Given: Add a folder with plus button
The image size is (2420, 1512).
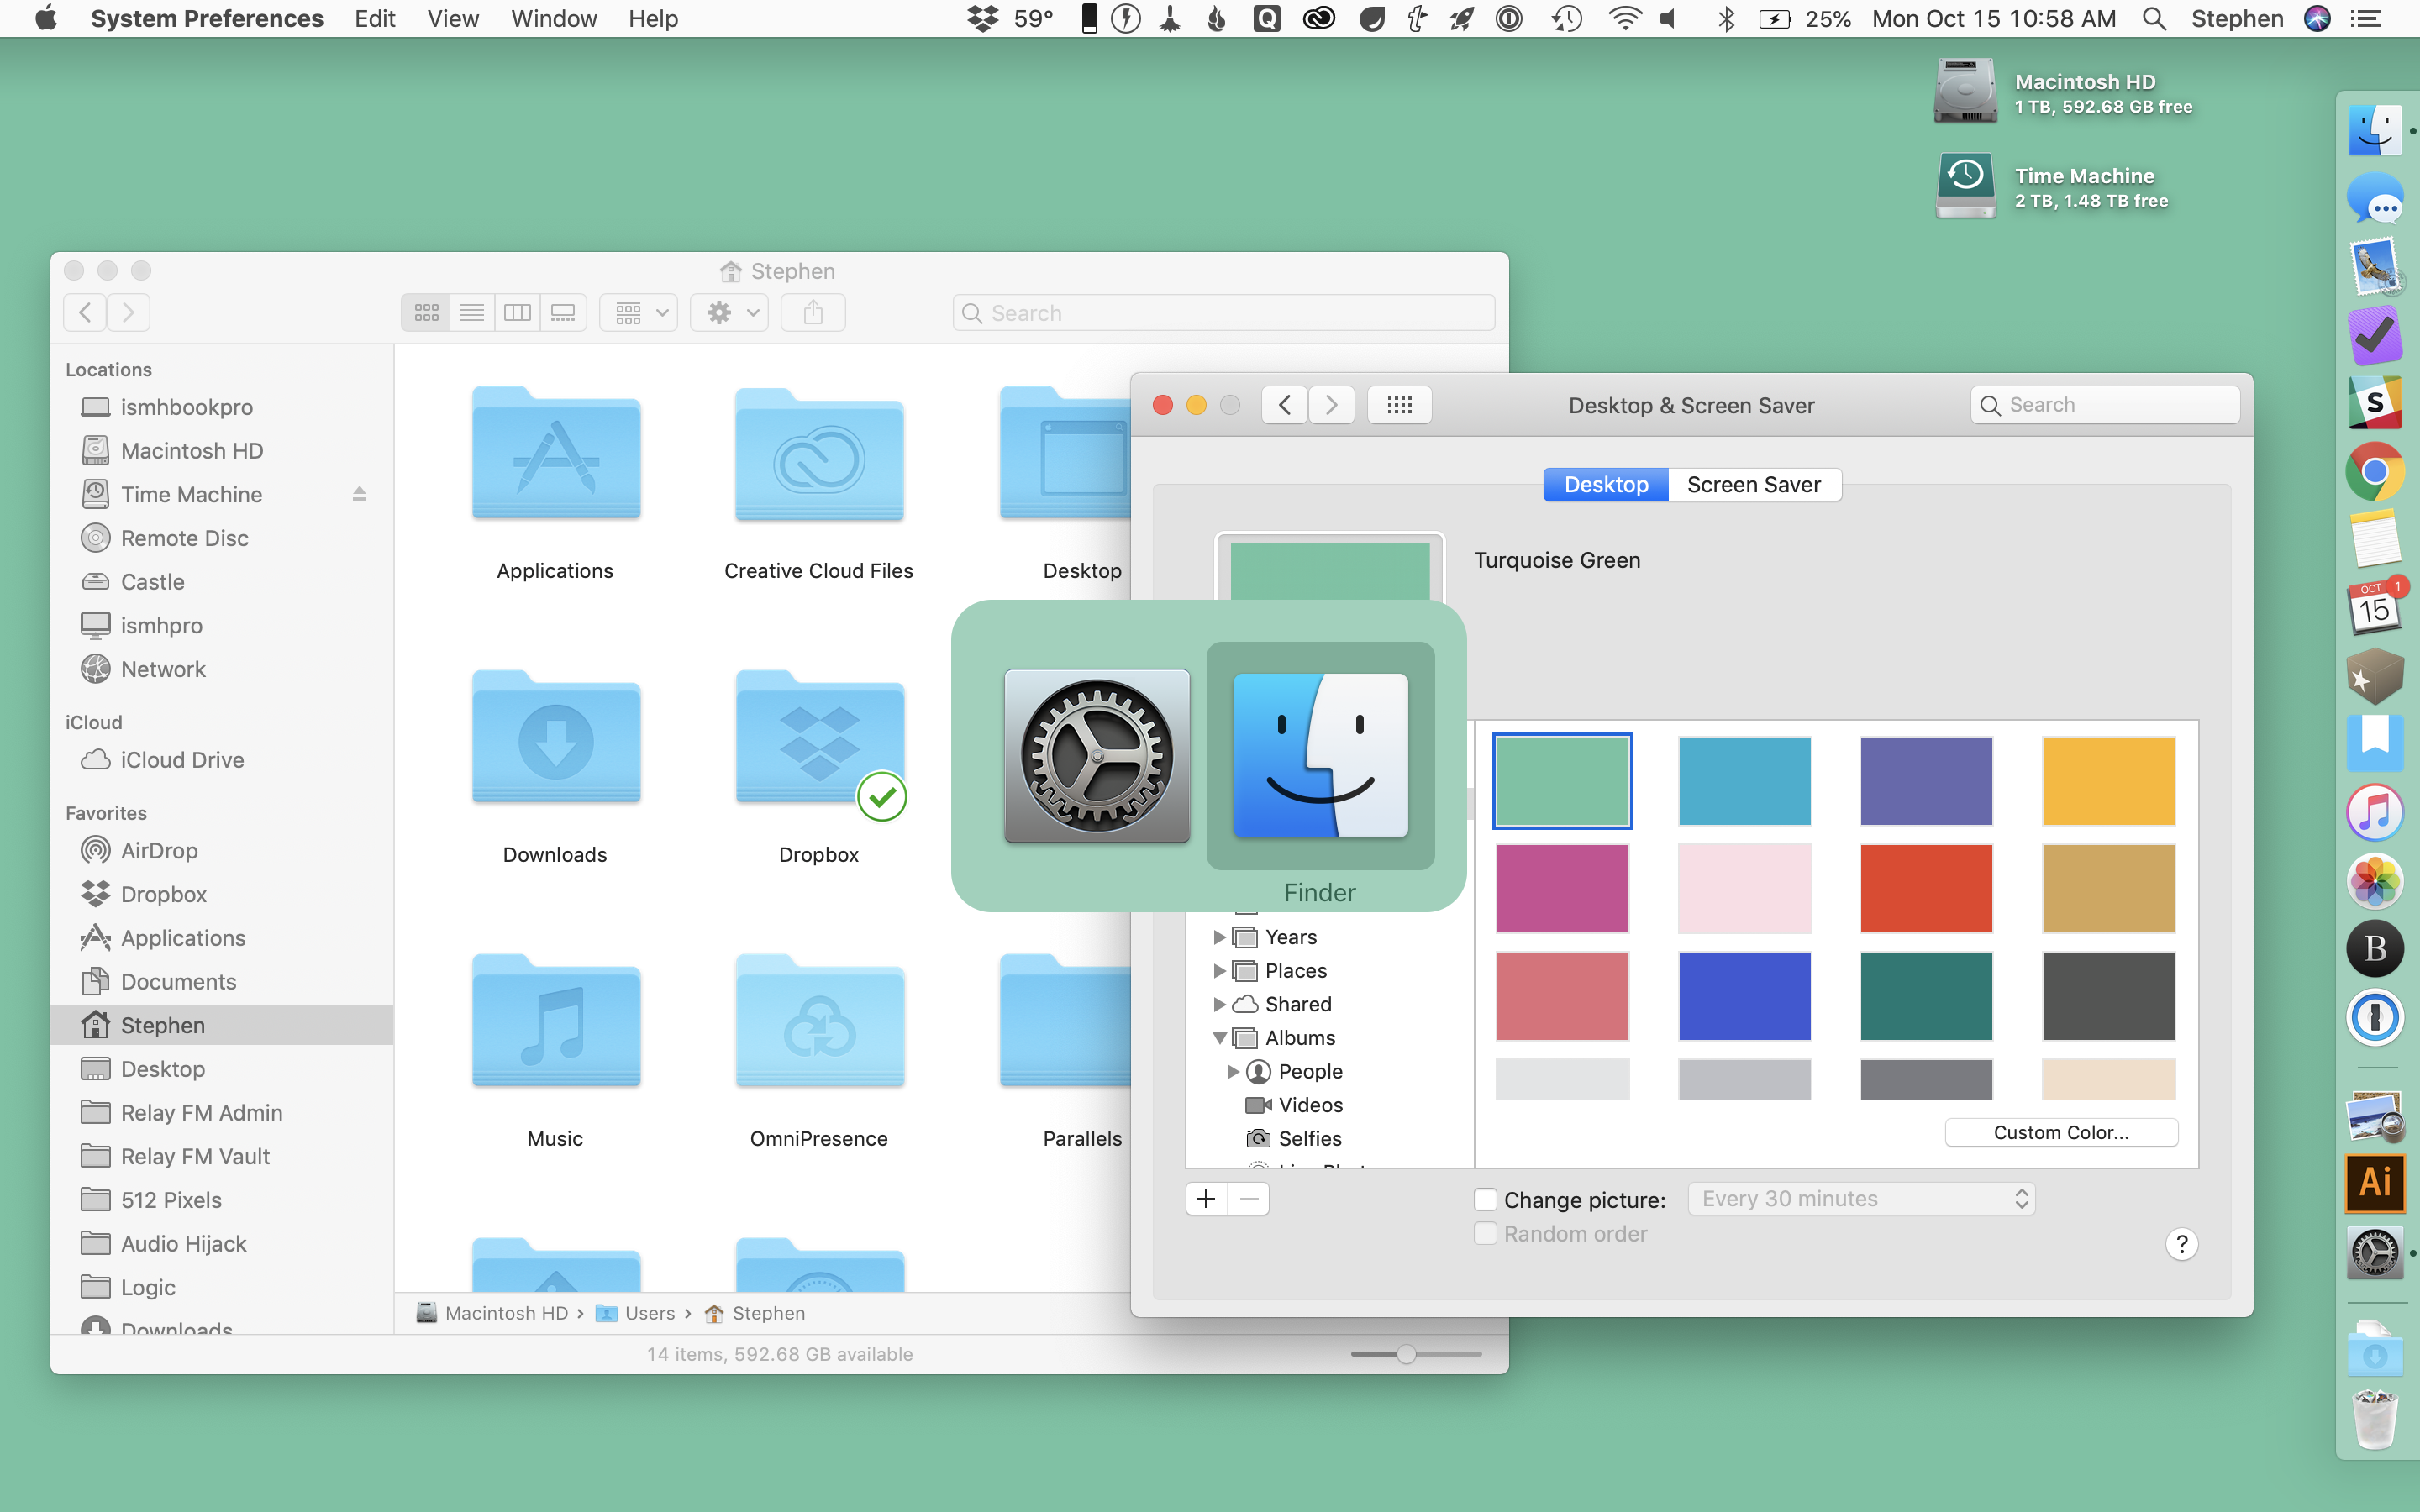Looking at the screenshot, I should click(x=1206, y=1199).
